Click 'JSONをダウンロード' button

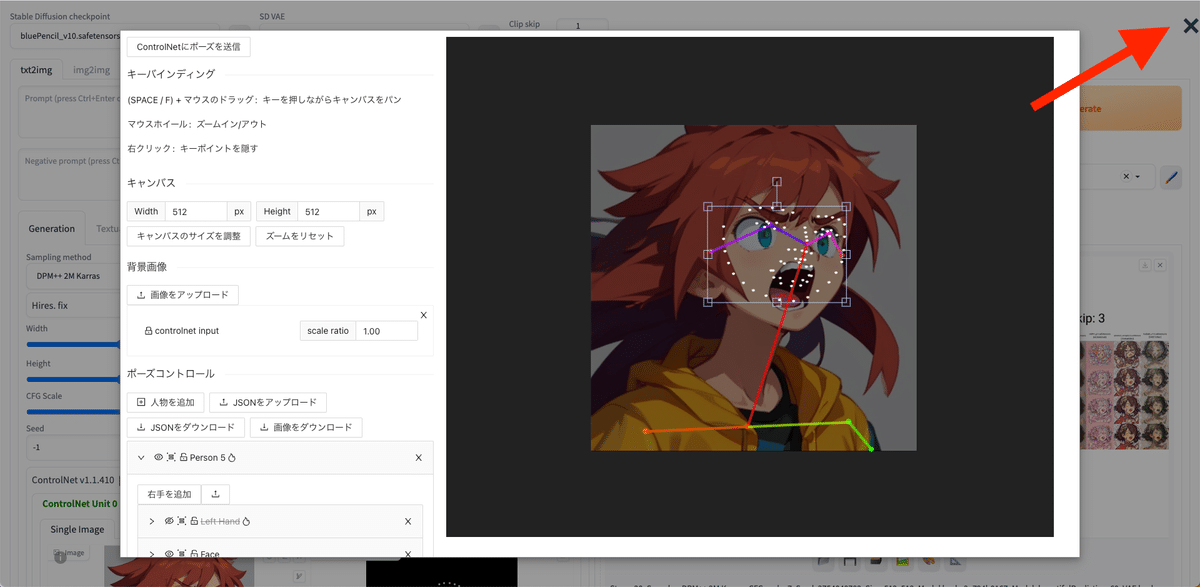[x=186, y=427]
